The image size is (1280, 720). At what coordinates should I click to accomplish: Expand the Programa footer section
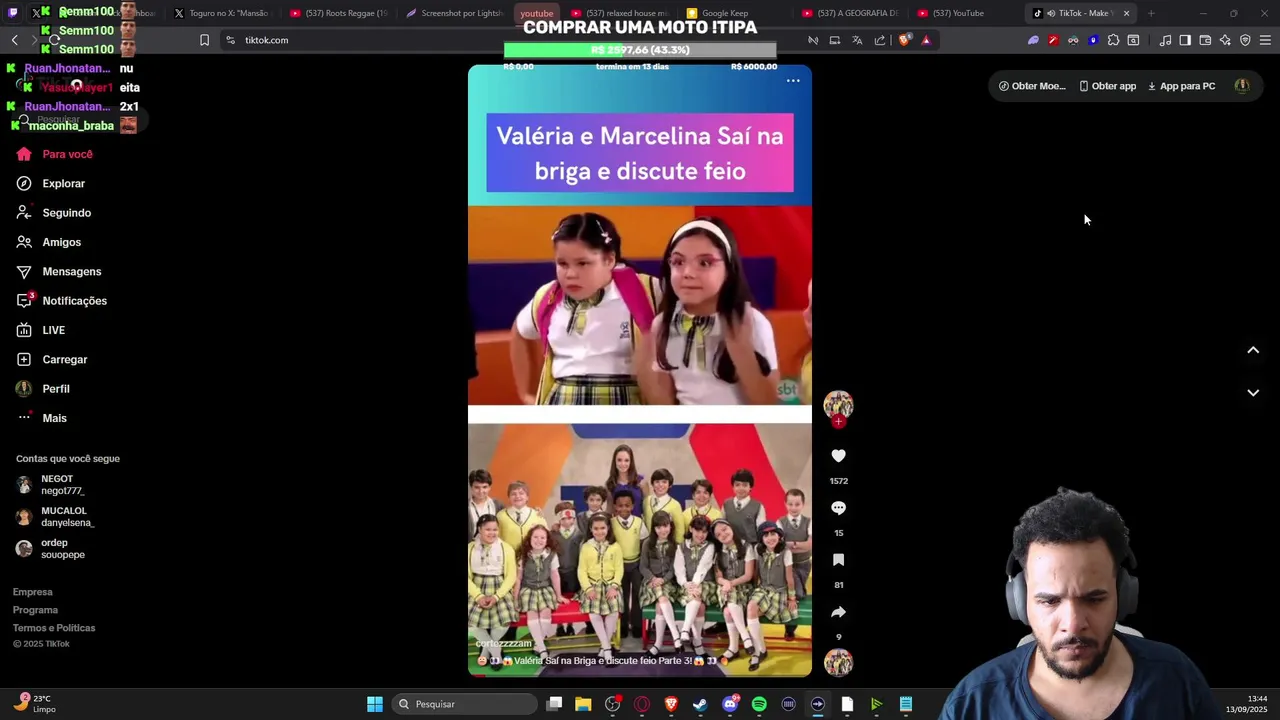coord(35,610)
